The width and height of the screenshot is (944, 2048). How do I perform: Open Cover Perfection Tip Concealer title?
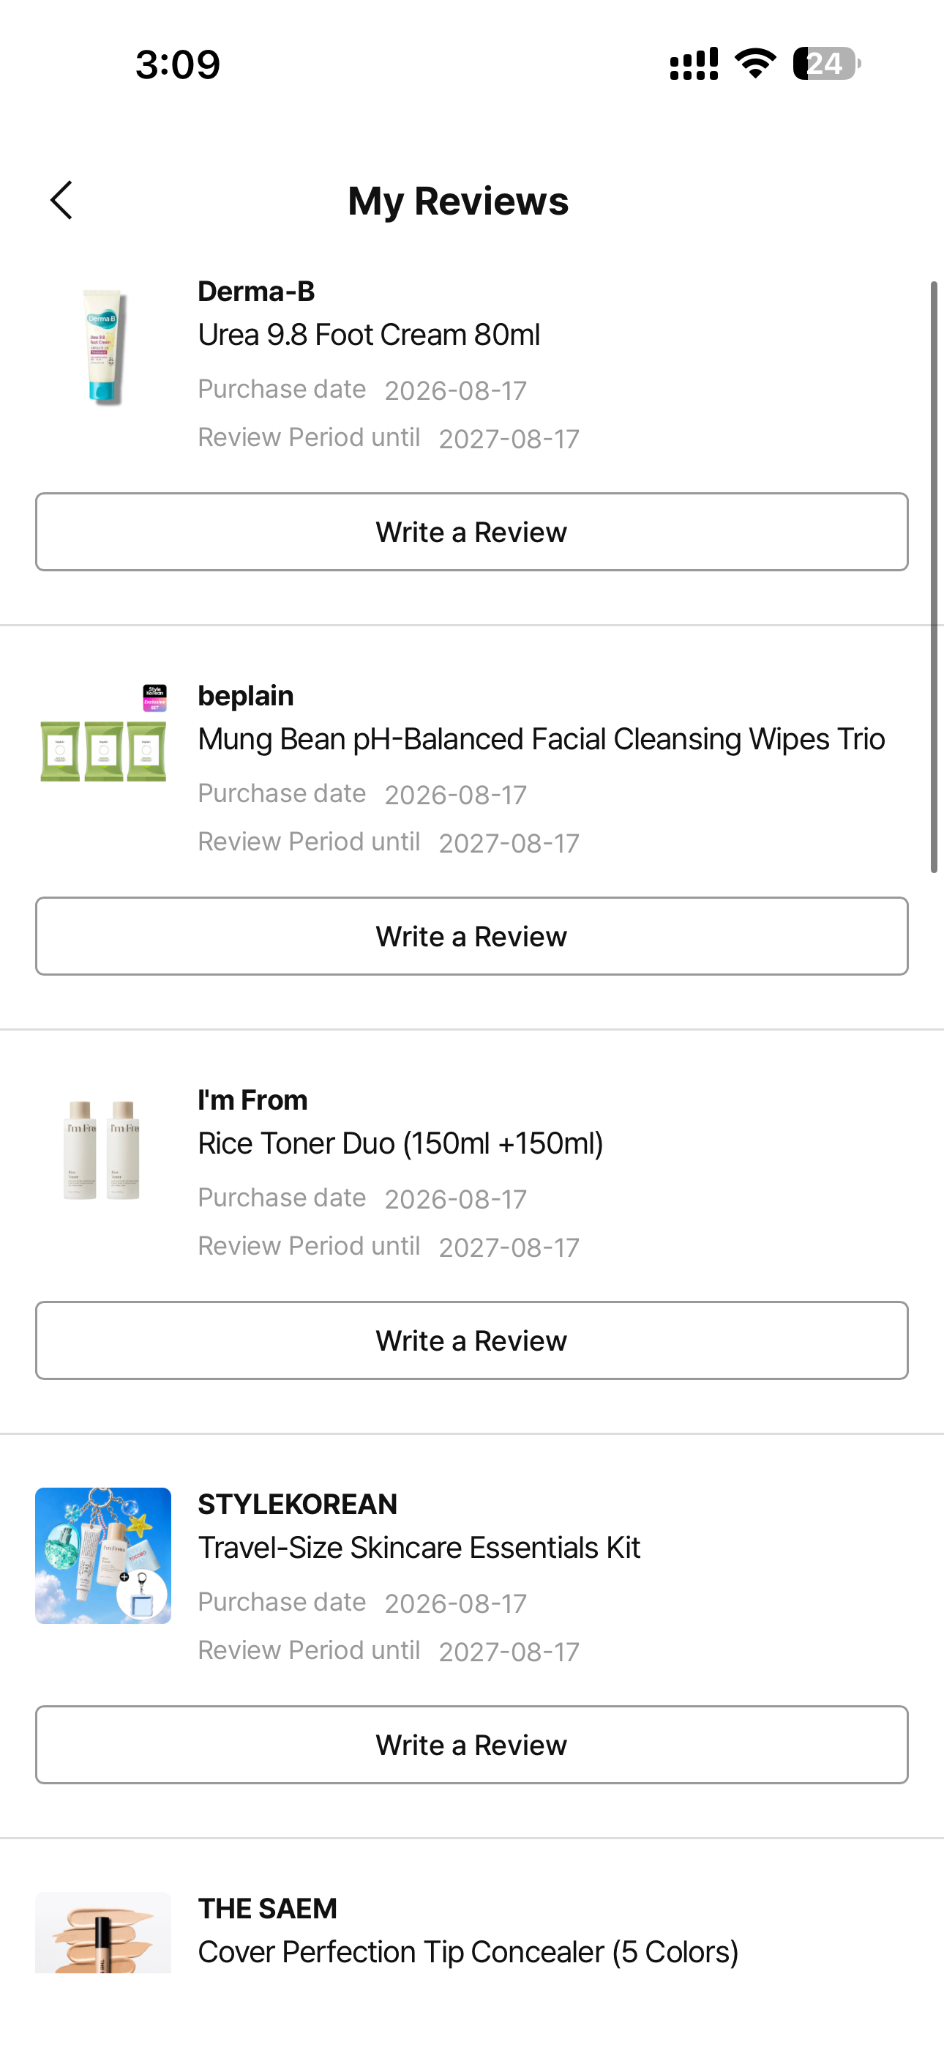pyautogui.click(x=468, y=1952)
